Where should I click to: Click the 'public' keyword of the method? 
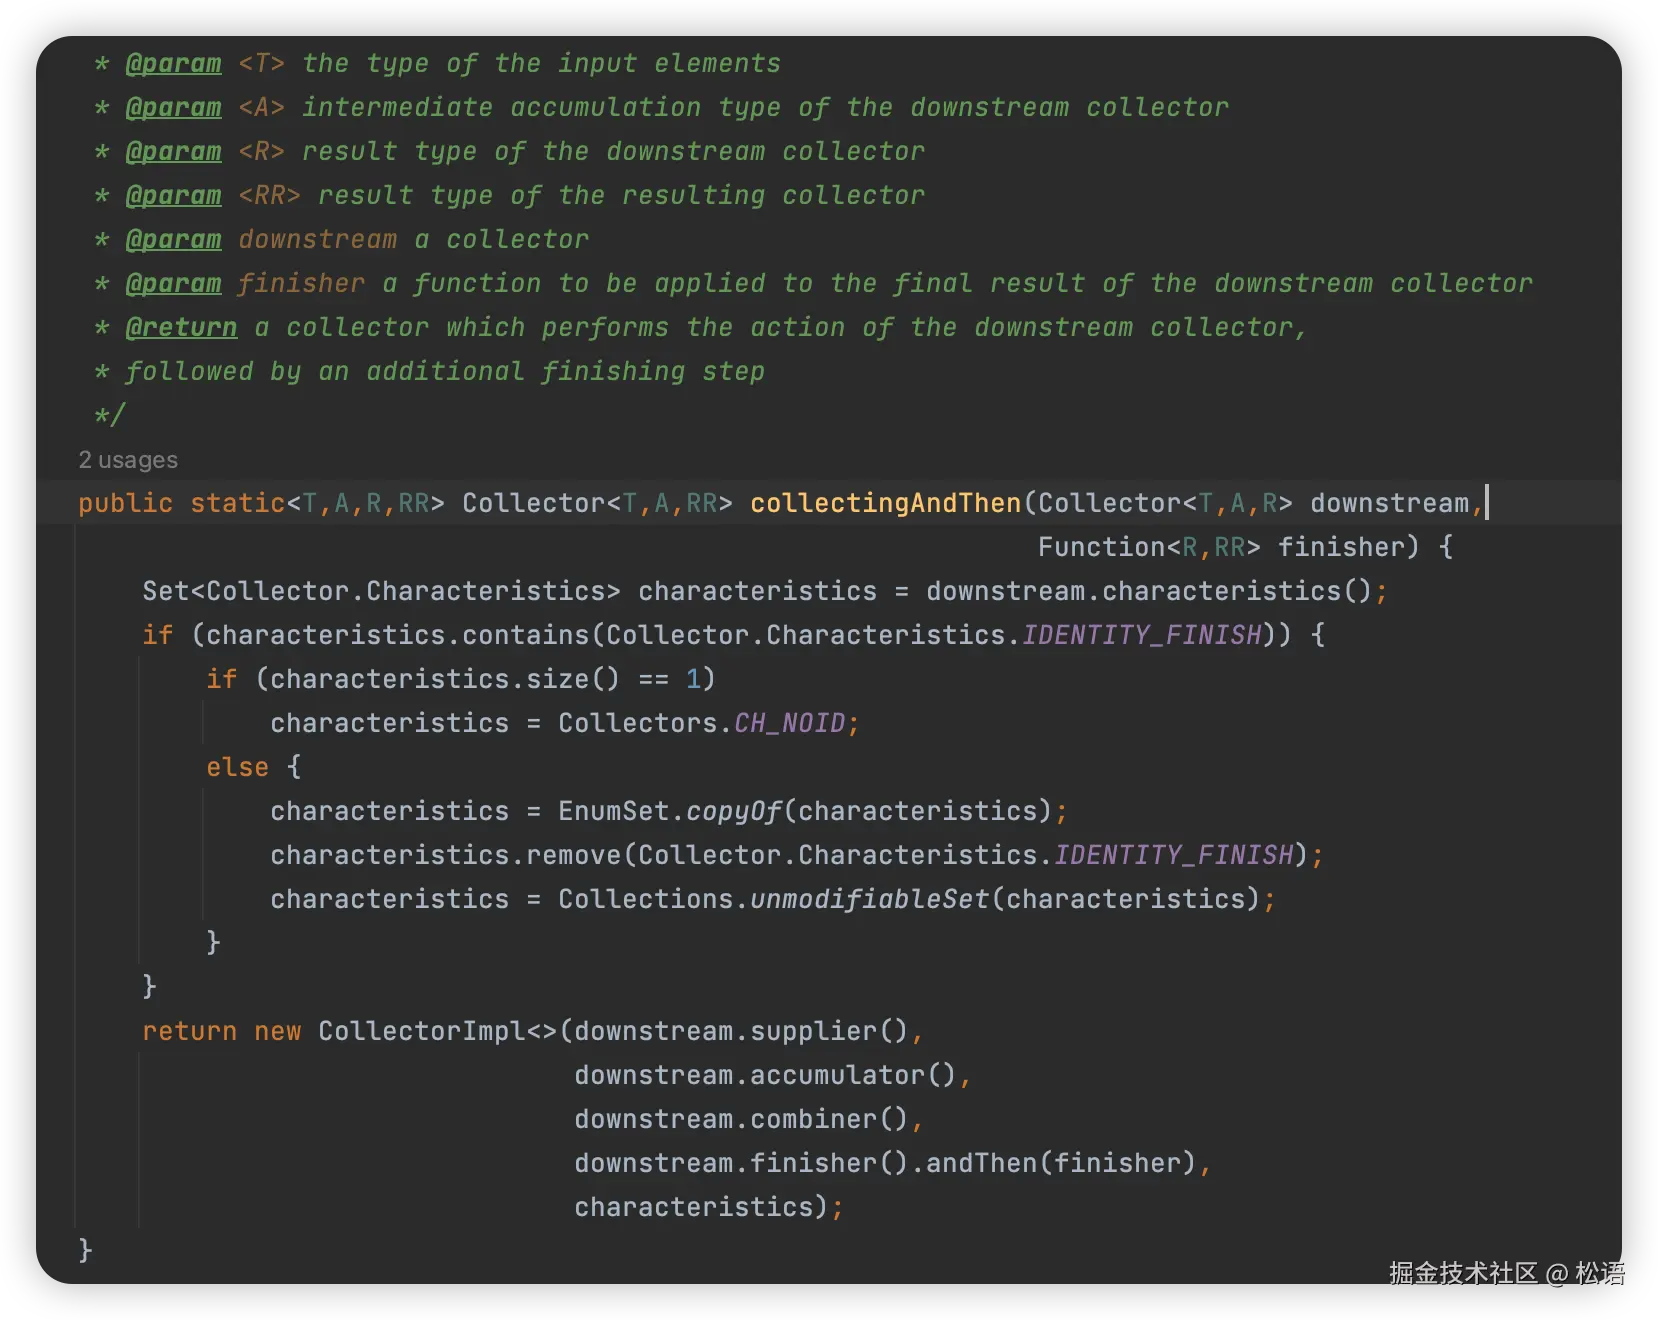pyautogui.click(x=125, y=503)
